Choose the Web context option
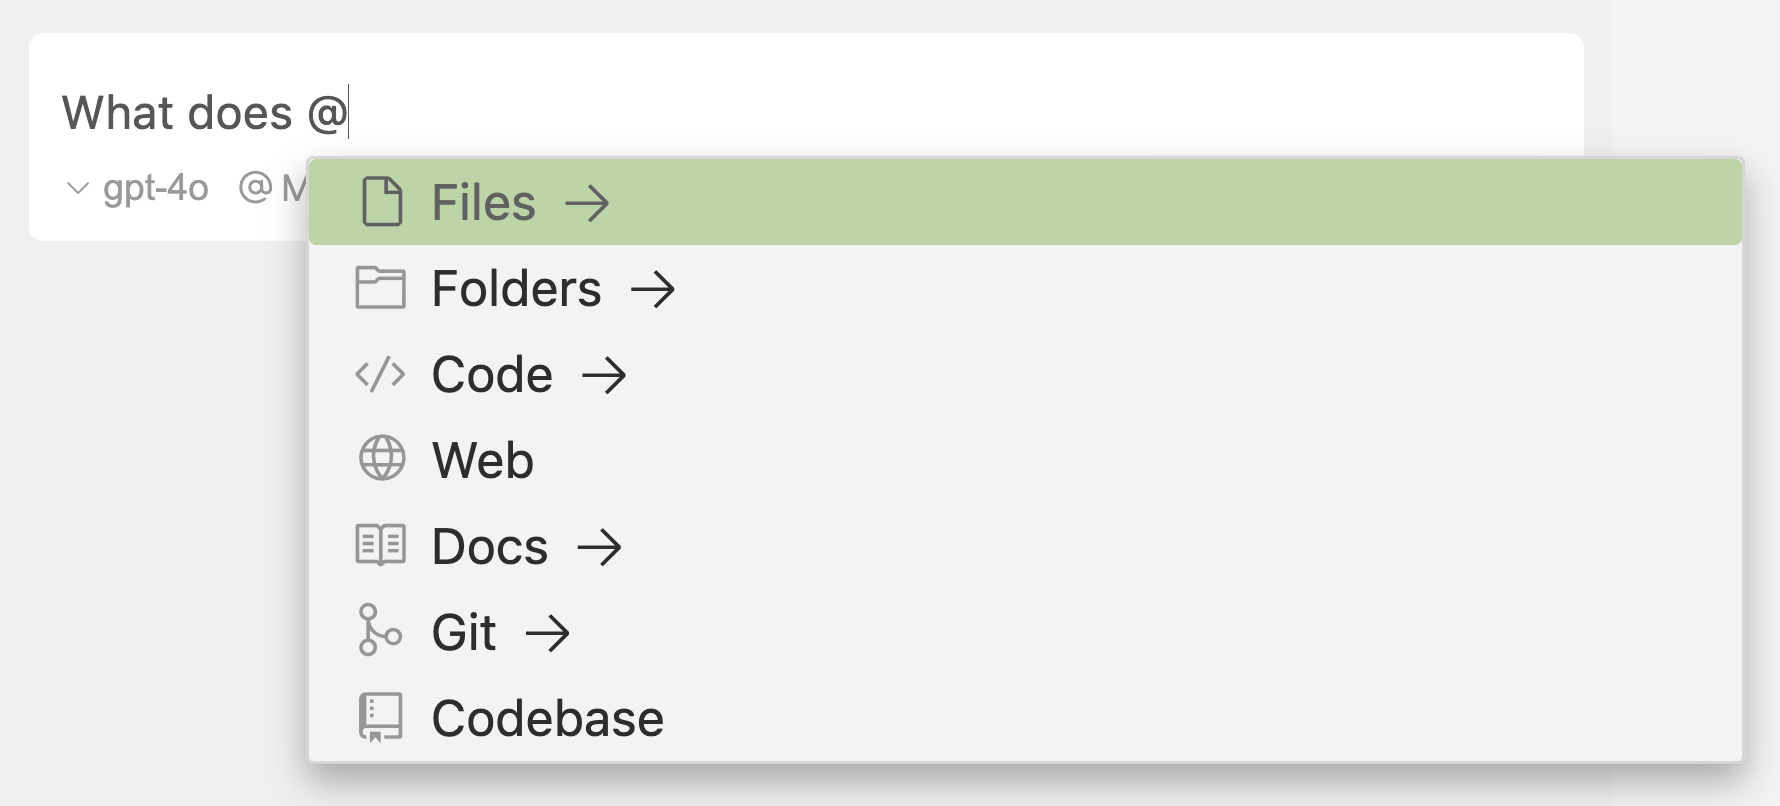The width and height of the screenshot is (1780, 806). point(482,460)
